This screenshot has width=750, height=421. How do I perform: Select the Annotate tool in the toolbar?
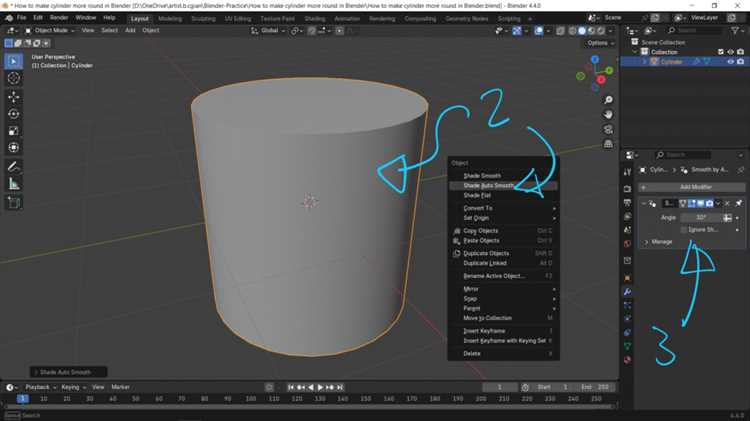coord(13,166)
